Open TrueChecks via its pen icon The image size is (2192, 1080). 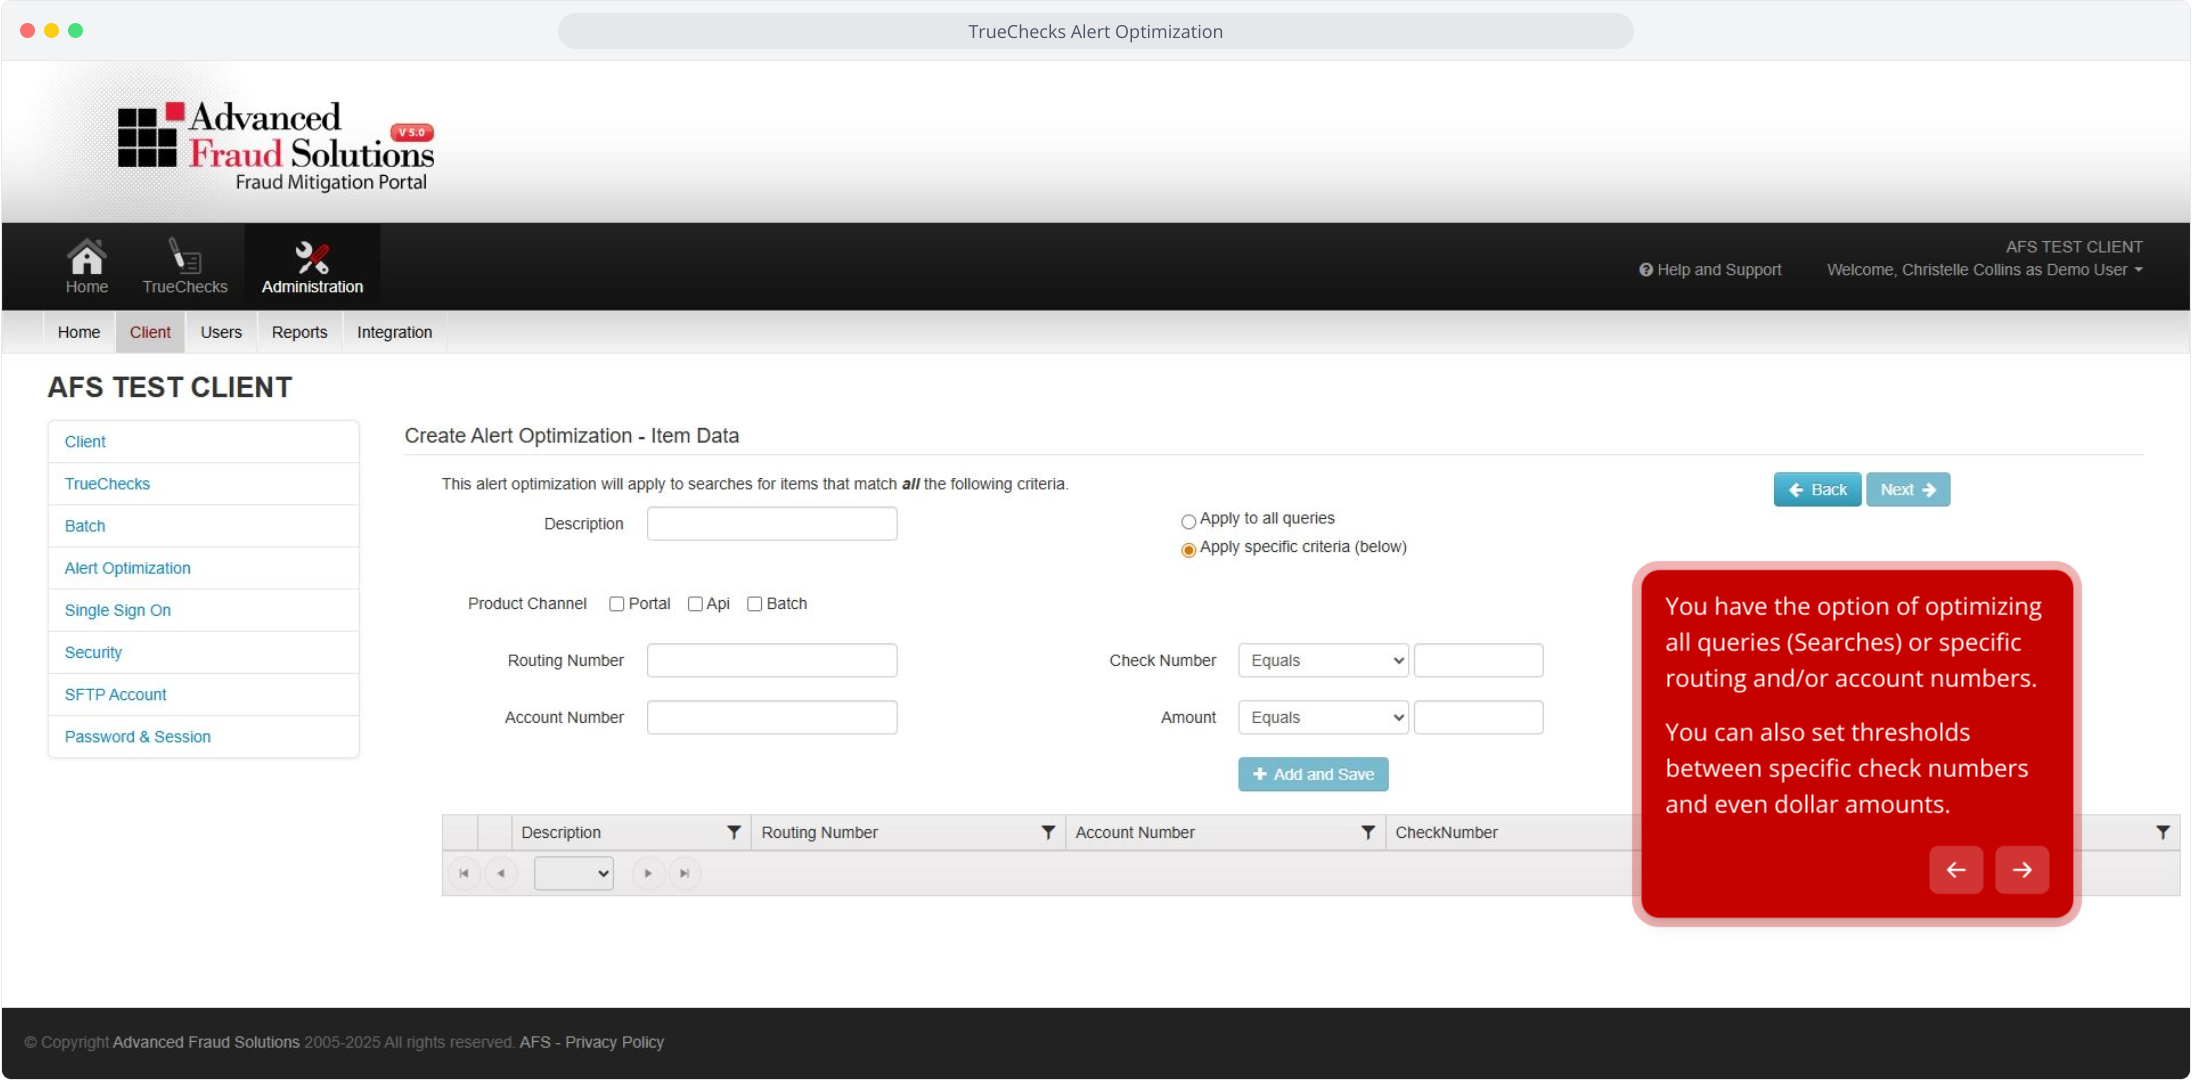click(x=184, y=256)
